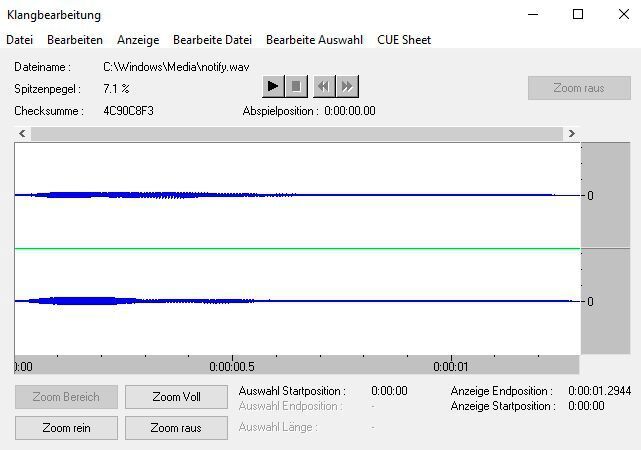Click the Auswahl Länge label
The width and height of the screenshot is (641, 450).
point(278,427)
